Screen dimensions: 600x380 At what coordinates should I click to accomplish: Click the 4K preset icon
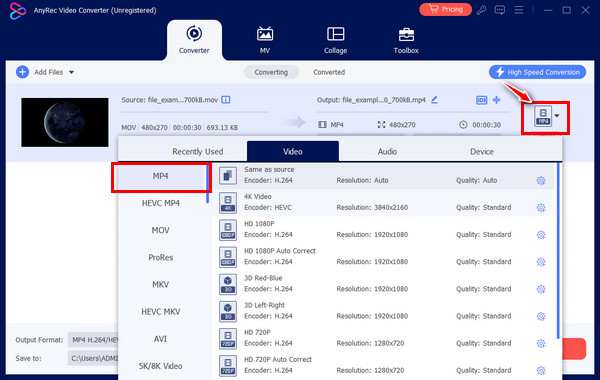pos(228,203)
